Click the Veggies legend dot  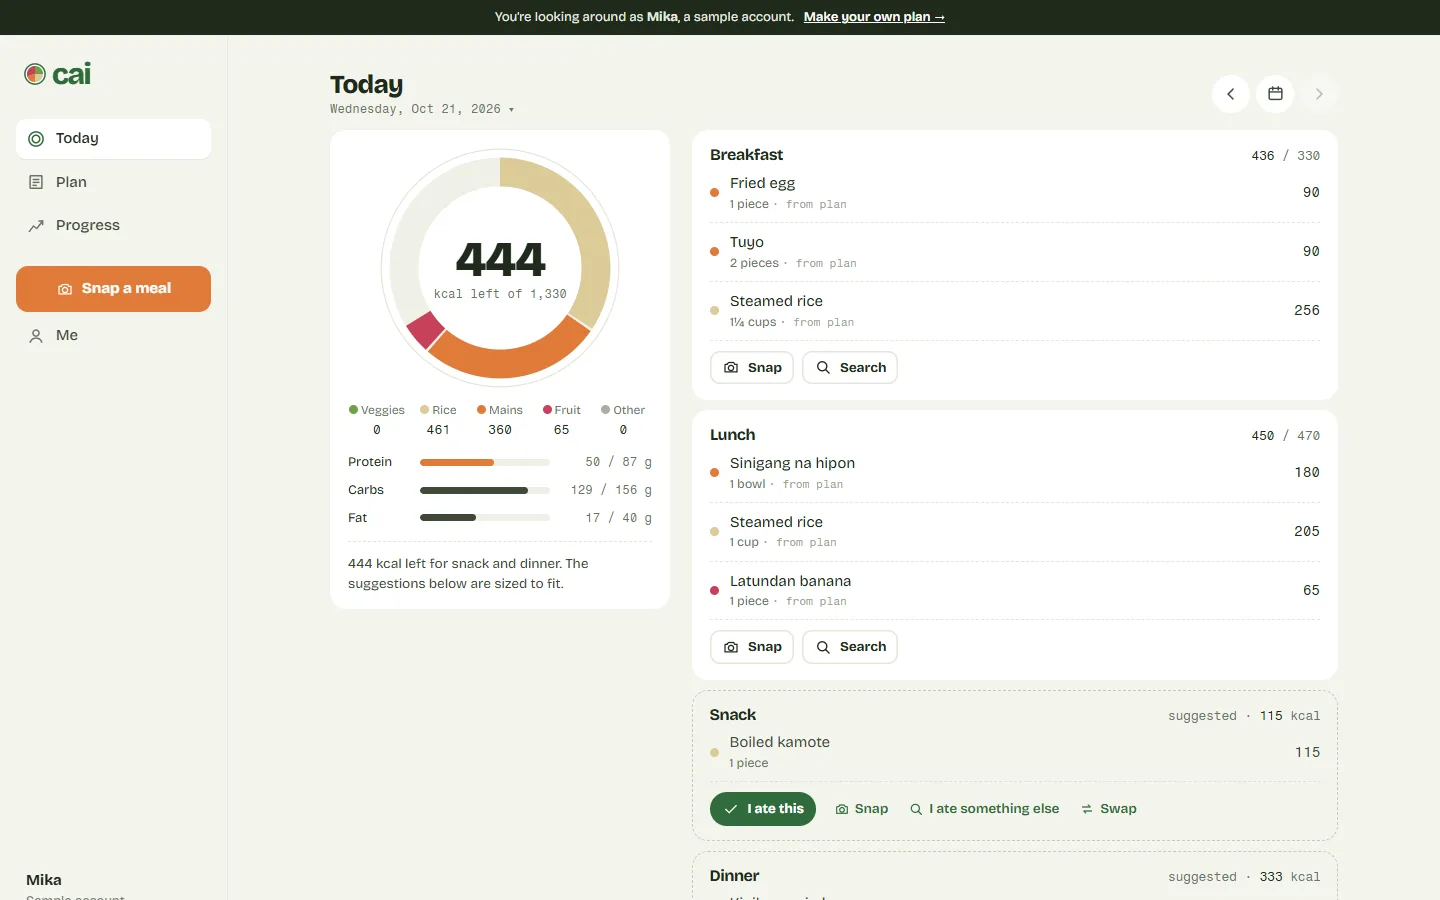point(353,410)
